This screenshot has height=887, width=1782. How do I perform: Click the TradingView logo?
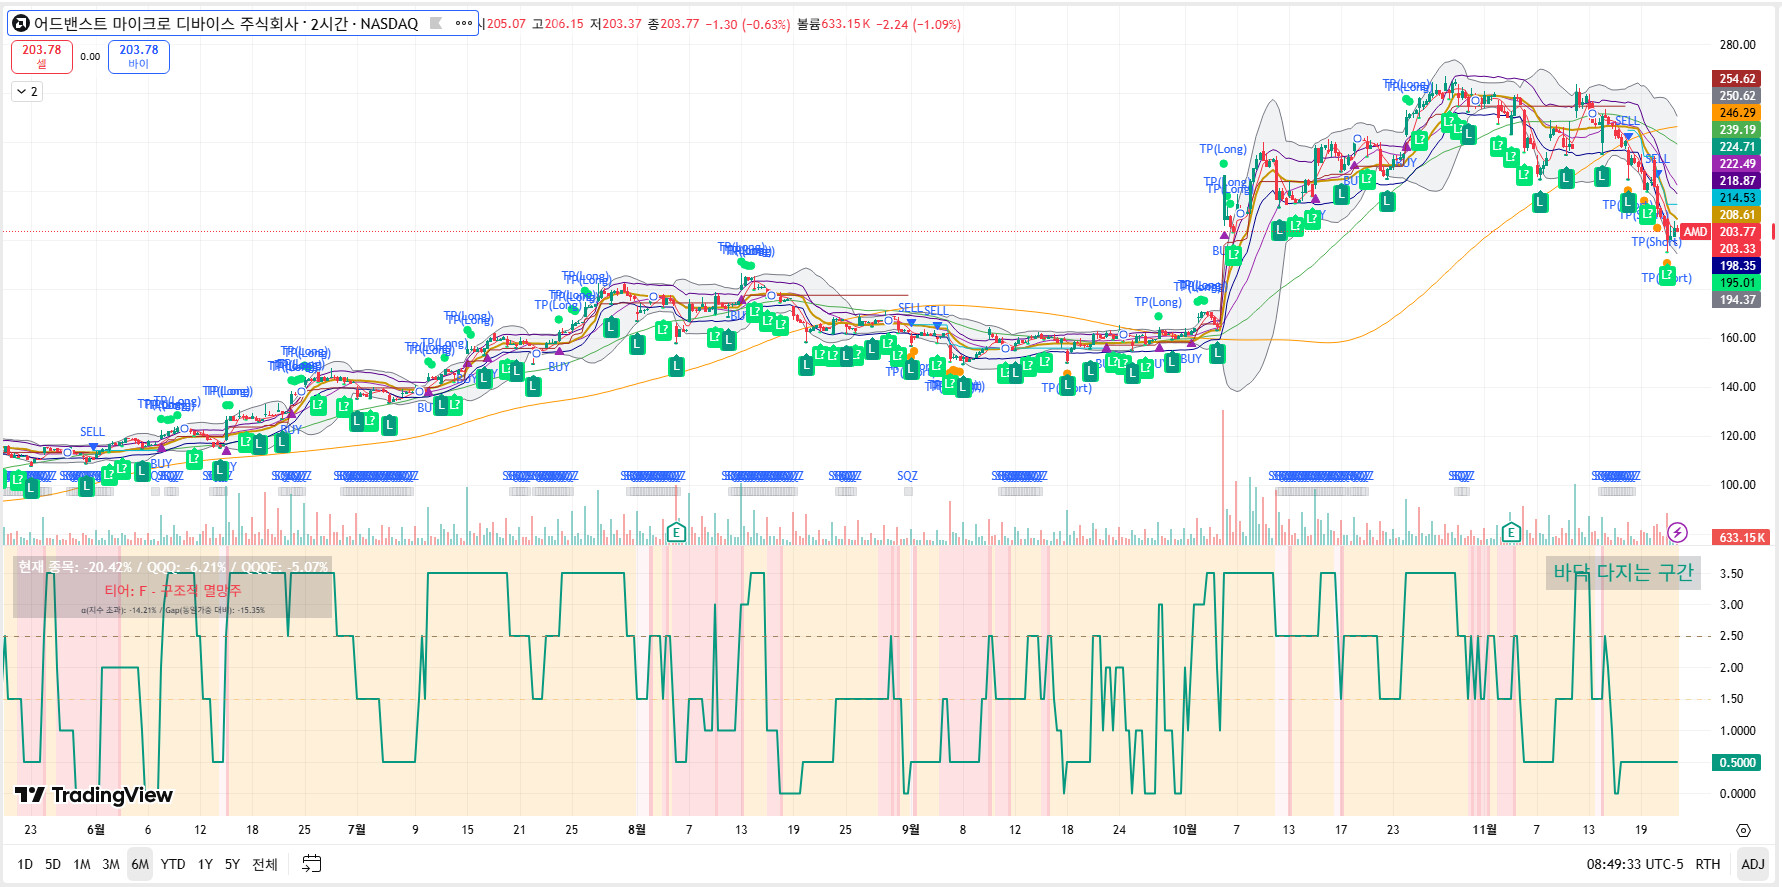coord(94,795)
